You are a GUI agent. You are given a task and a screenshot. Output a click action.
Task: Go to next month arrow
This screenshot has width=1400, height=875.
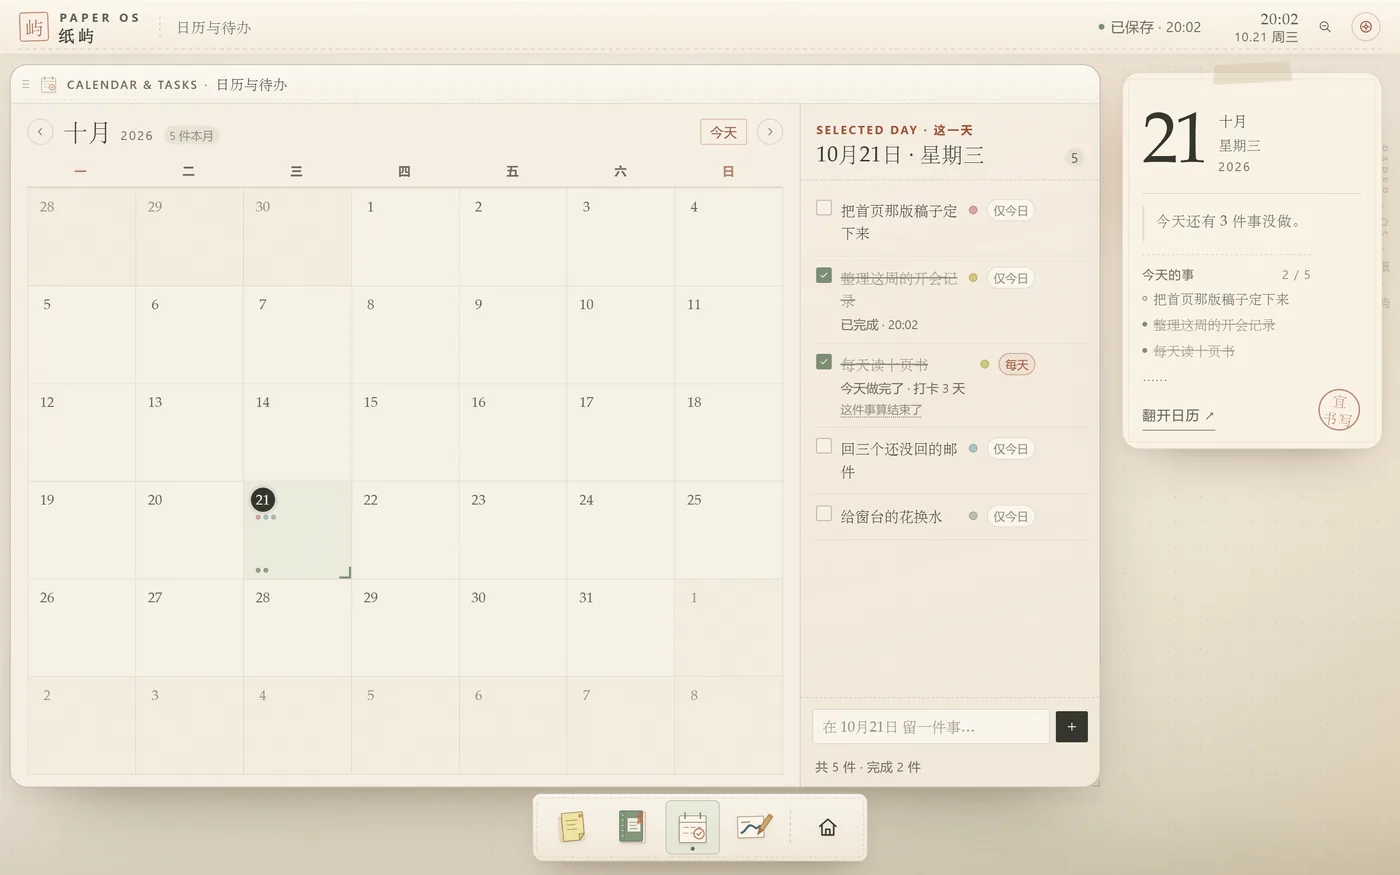(769, 132)
